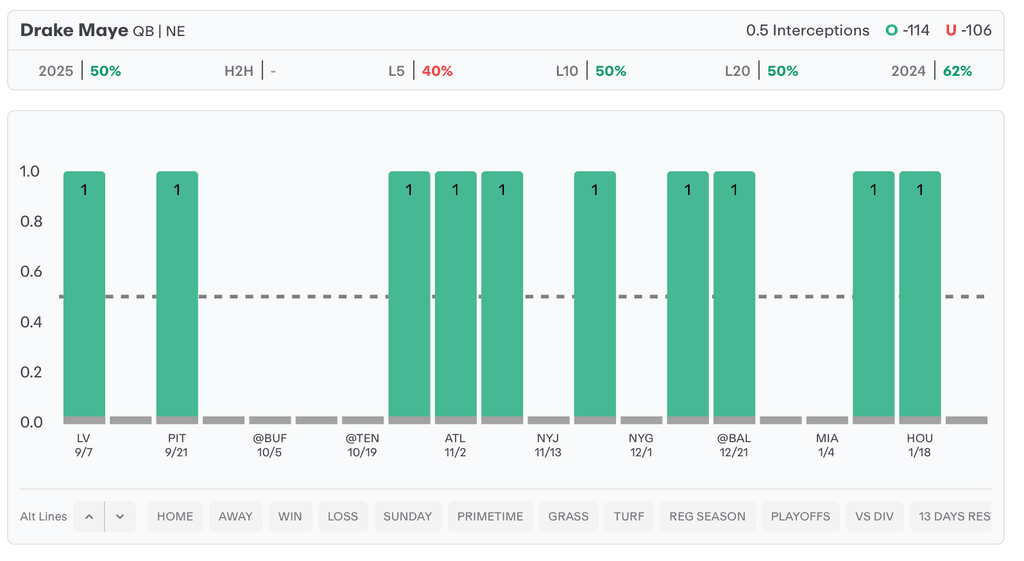Select the VS DIV filter
The image size is (1024, 561).
click(875, 517)
